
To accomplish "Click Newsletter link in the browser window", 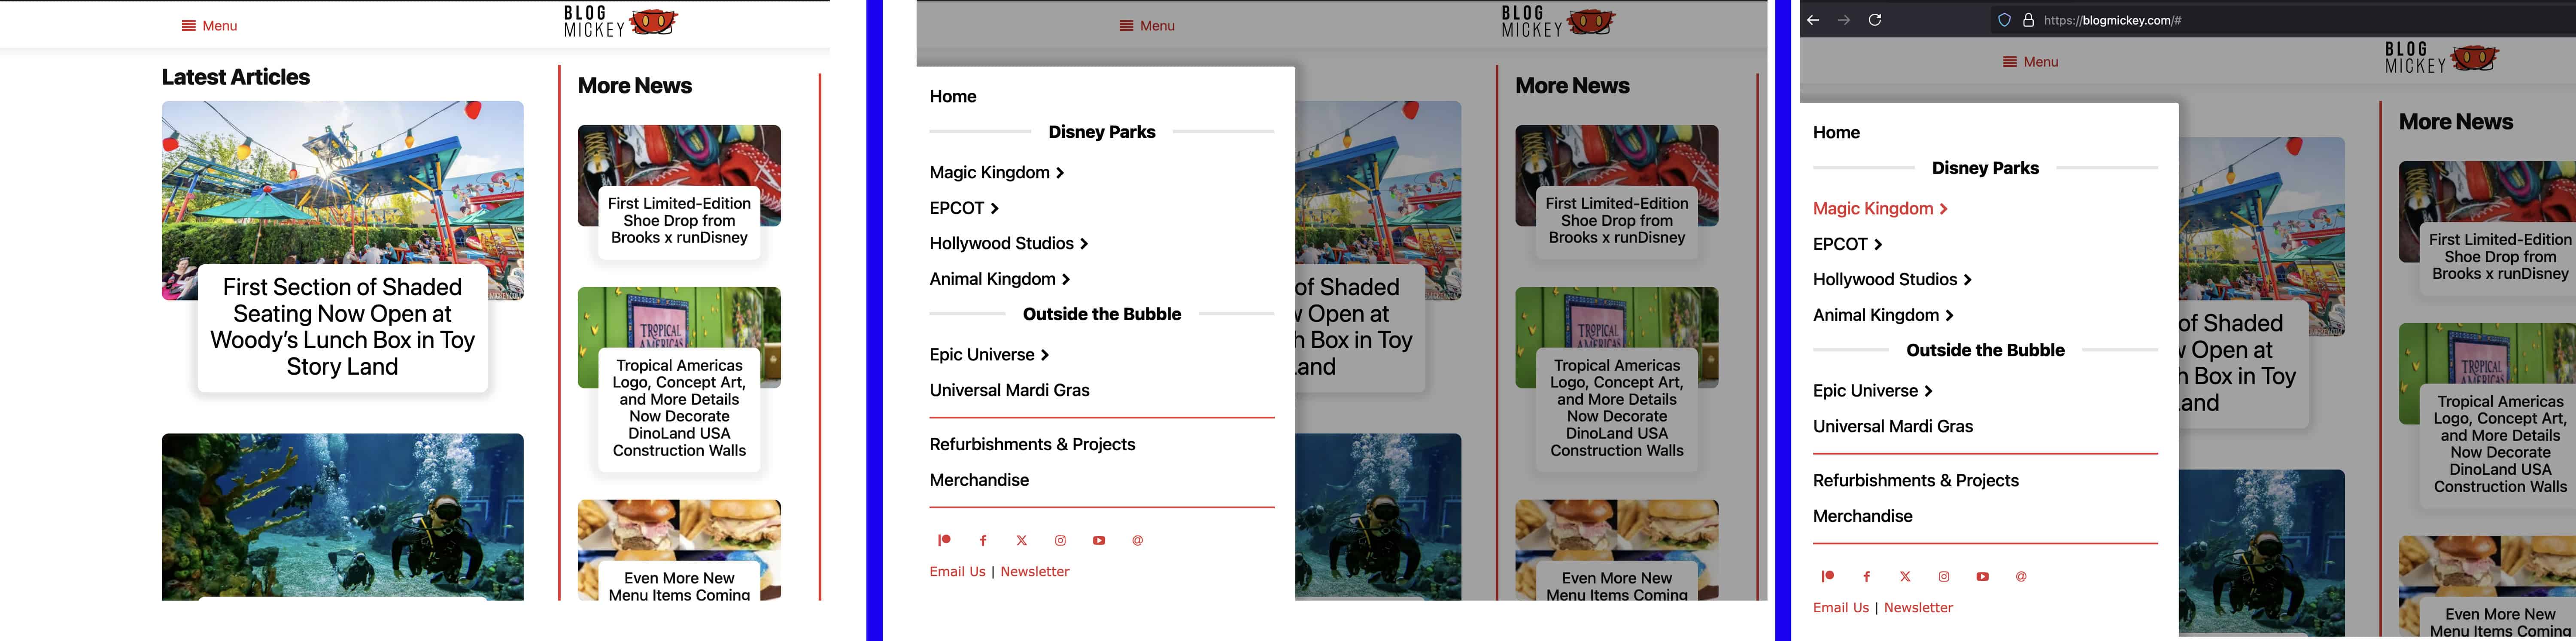I will 1918,608.
